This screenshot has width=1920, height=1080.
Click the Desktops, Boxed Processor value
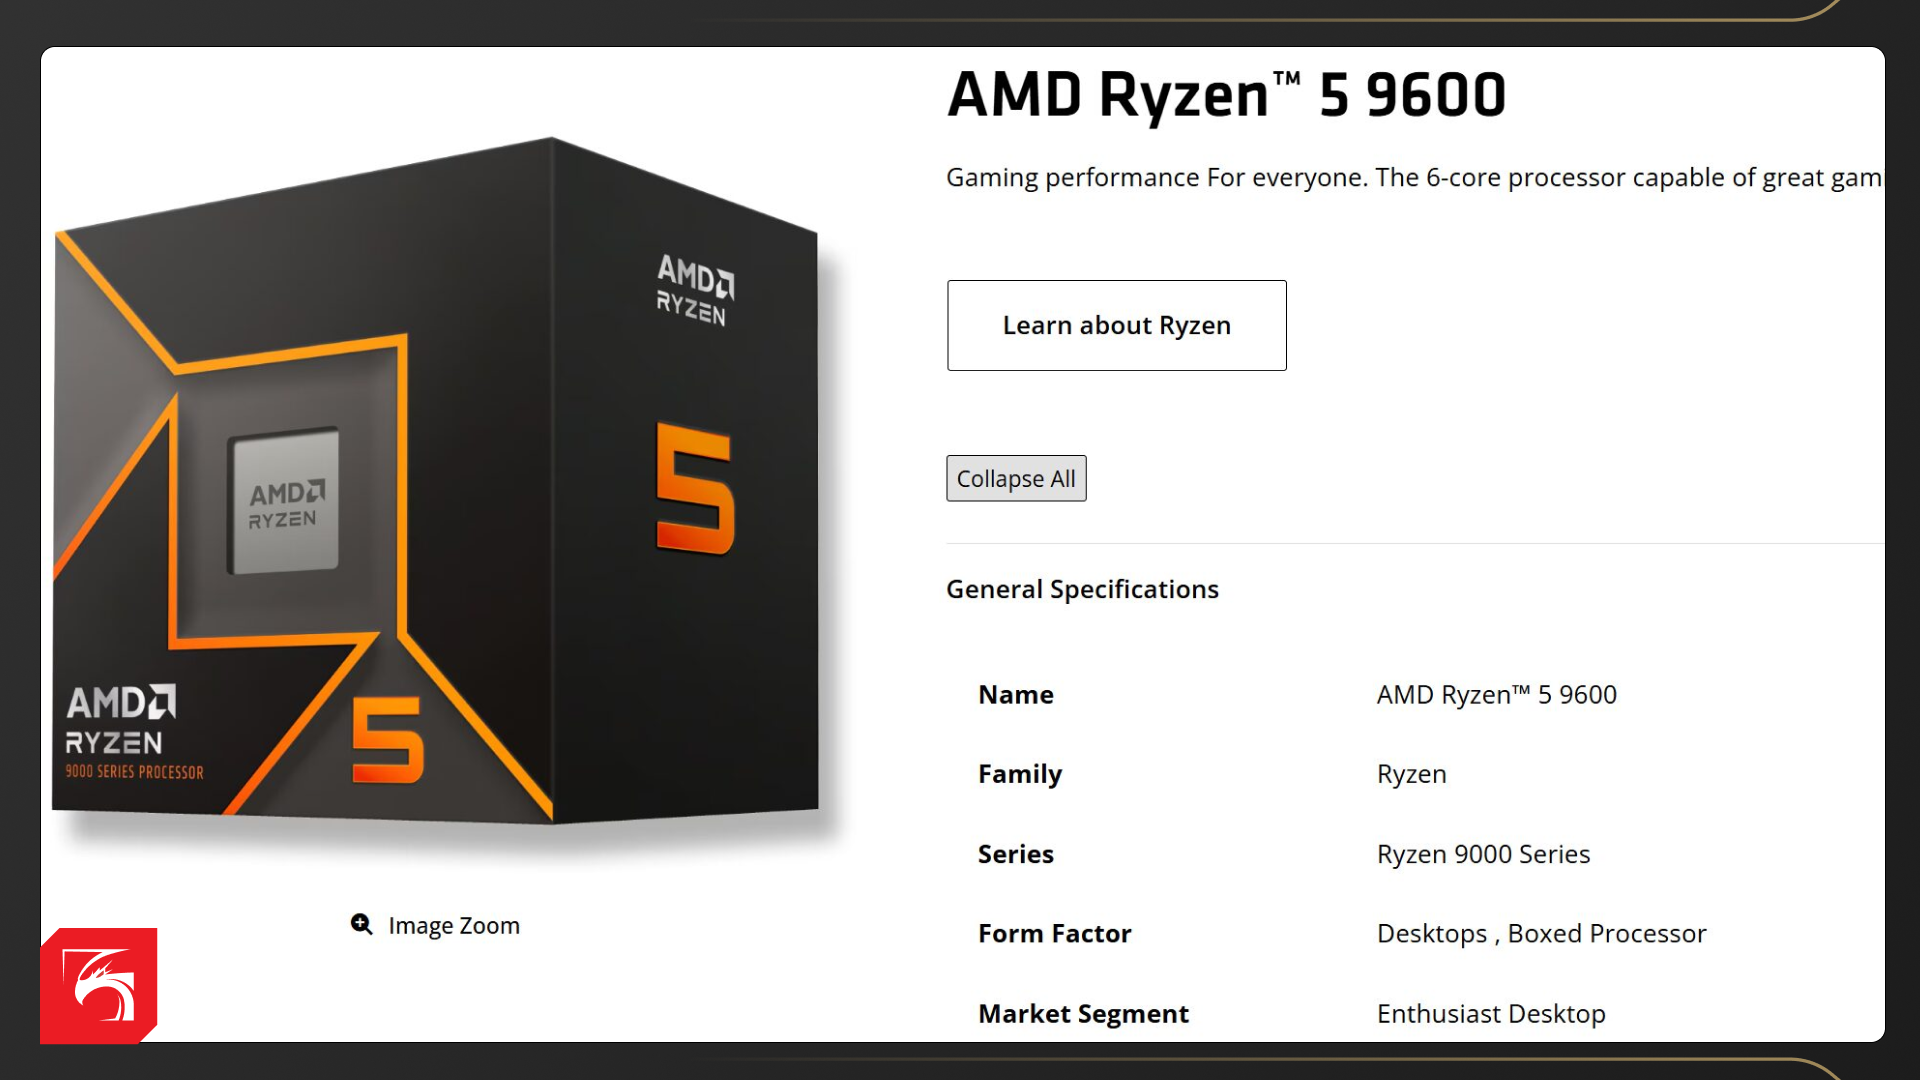[1541, 934]
